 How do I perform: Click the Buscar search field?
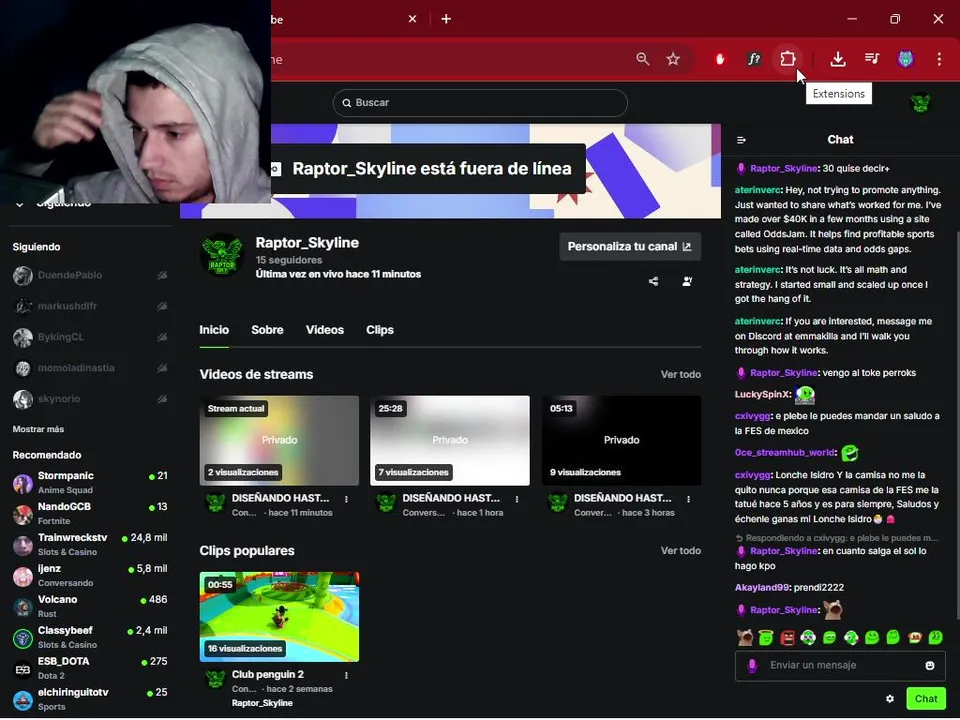point(480,103)
